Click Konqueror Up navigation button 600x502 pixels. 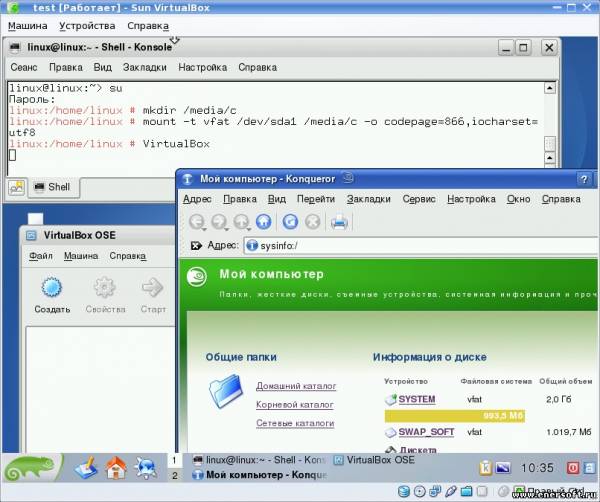242,222
